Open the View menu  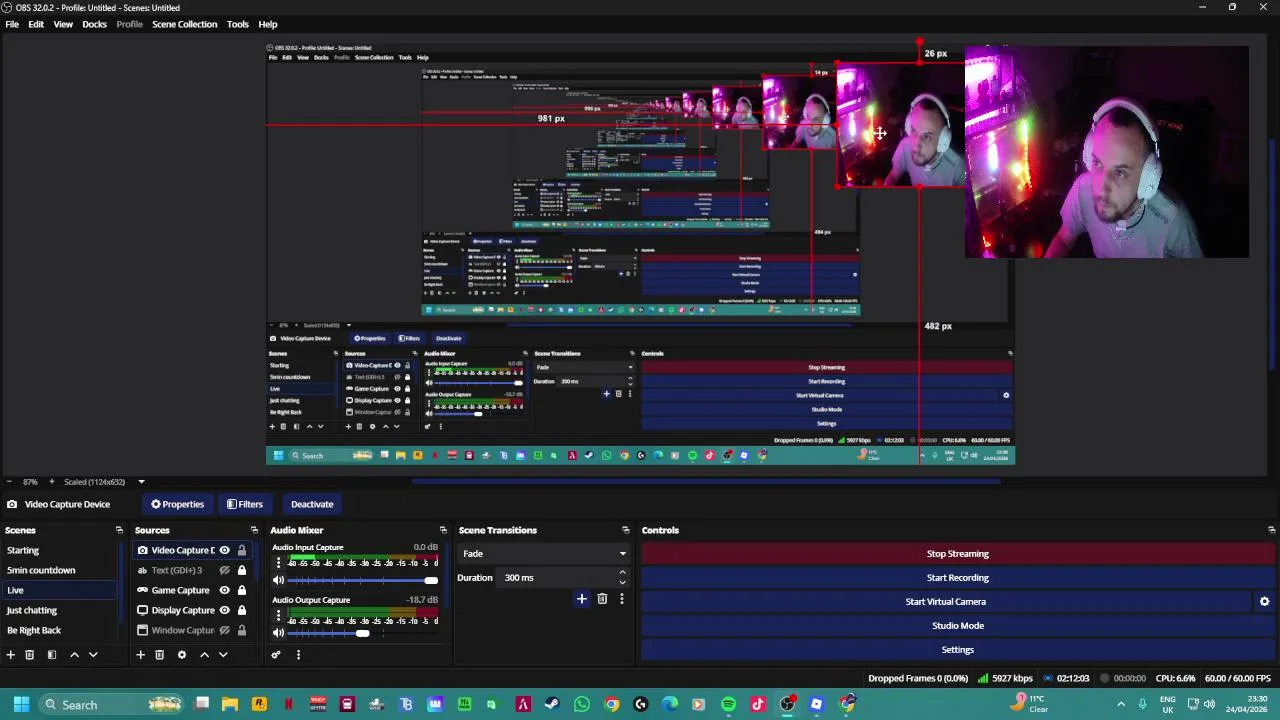click(x=63, y=24)
